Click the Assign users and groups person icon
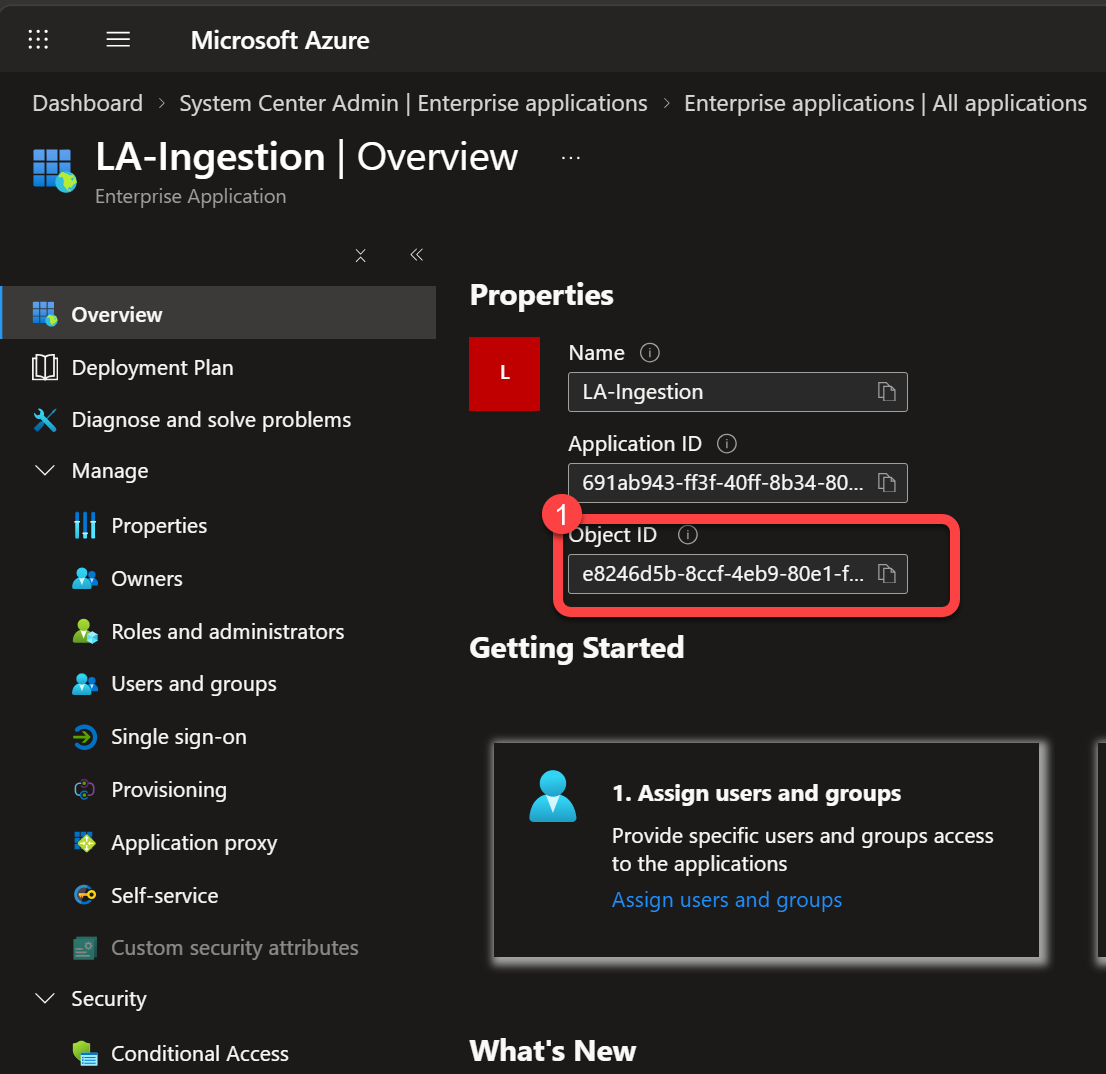Viewport: 1106px width, 1074px height. click(553, 796)
